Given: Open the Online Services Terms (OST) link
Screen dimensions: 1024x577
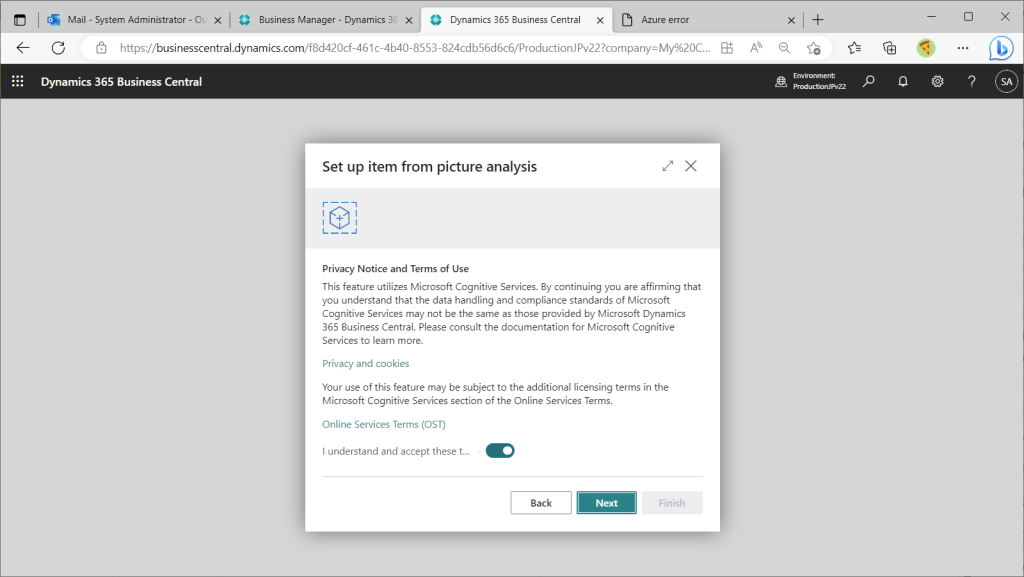Looking at the screenshot, I should coord(384,424).
